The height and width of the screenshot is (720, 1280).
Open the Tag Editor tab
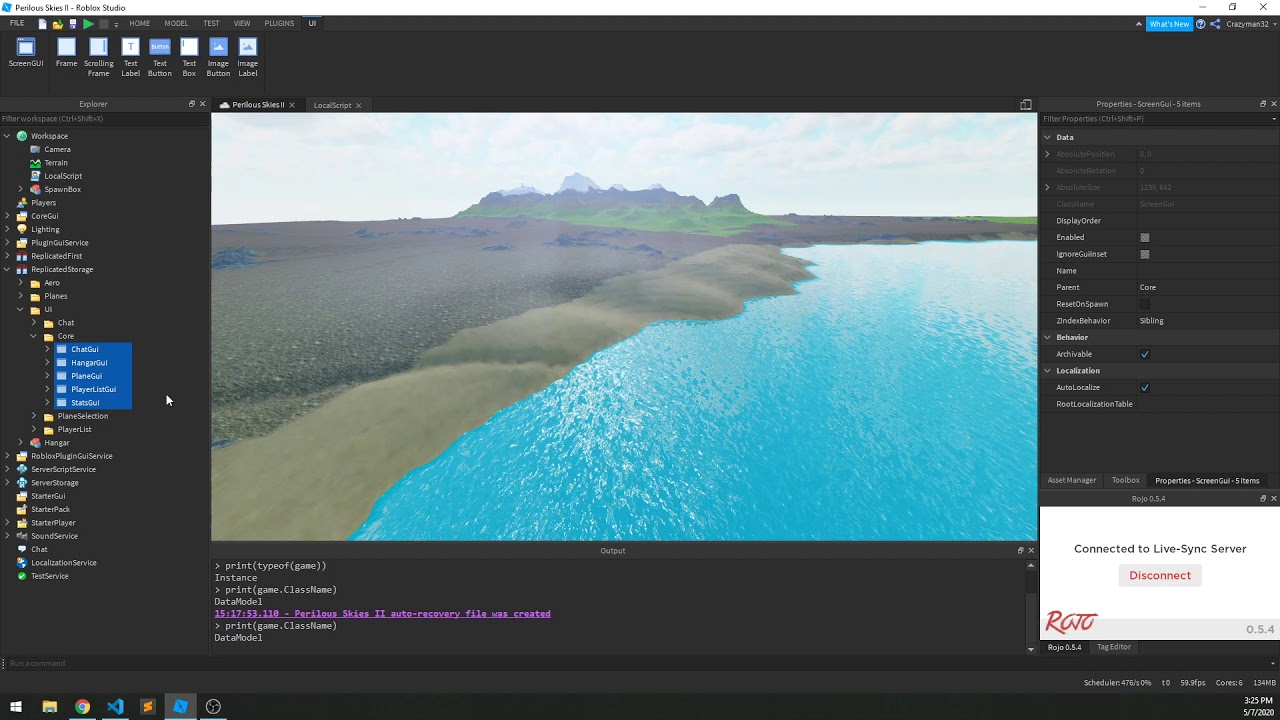coord(1114,647)
